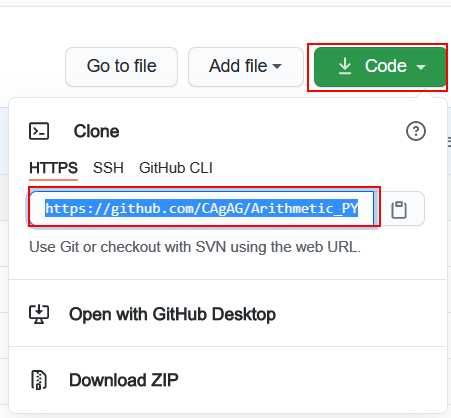Click the download arrow icon on Code button
451x418 pixels.
point(345,66)
